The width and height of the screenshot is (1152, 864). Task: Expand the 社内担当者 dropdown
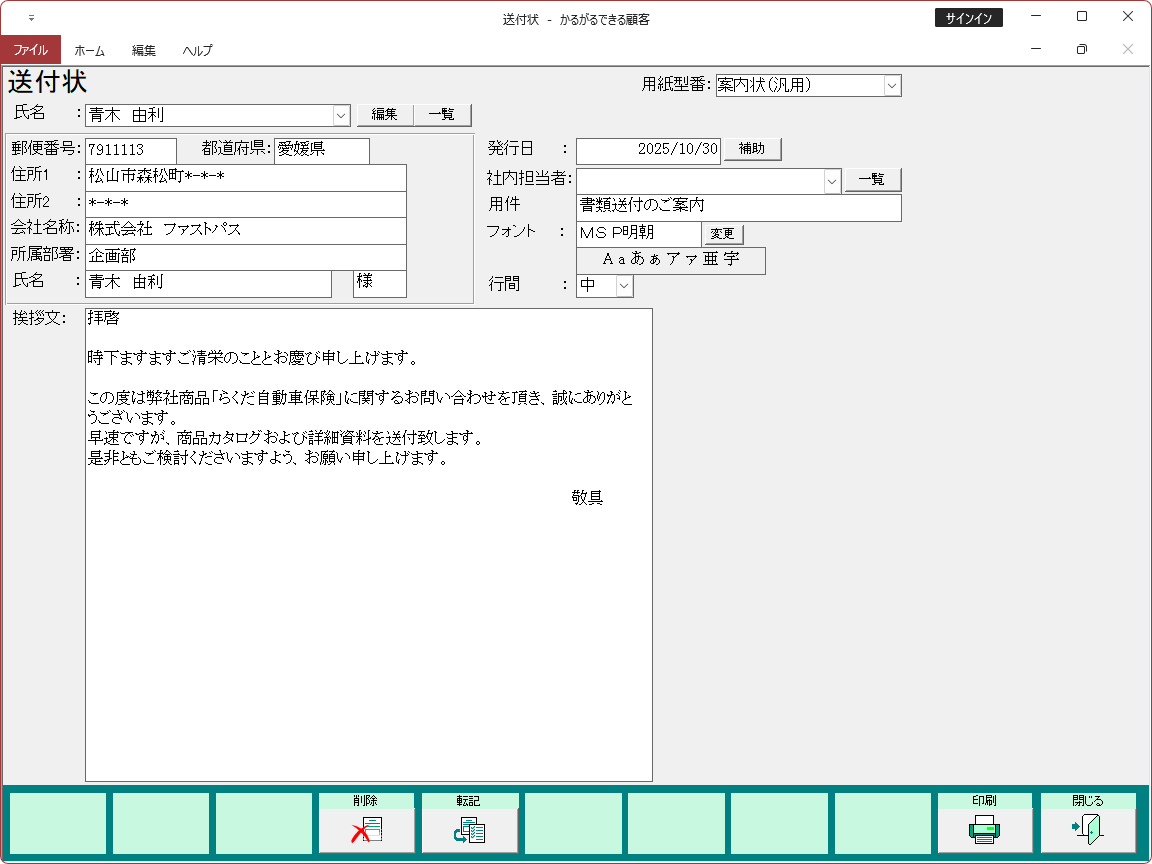[x=831, y=181]
